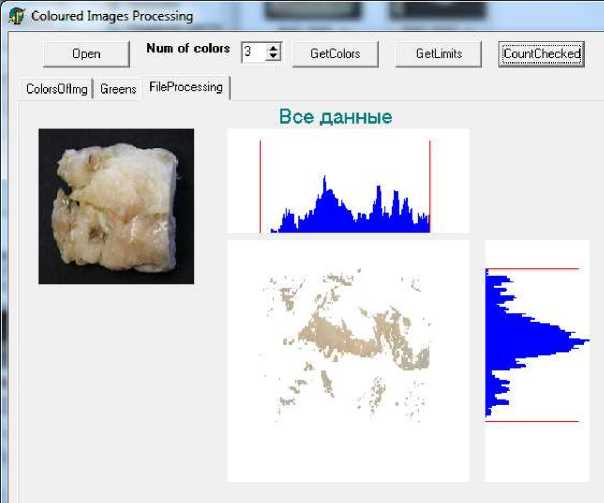Click the vertical blue histogram on right
604x503 pixels.
[x=537, y=360]
